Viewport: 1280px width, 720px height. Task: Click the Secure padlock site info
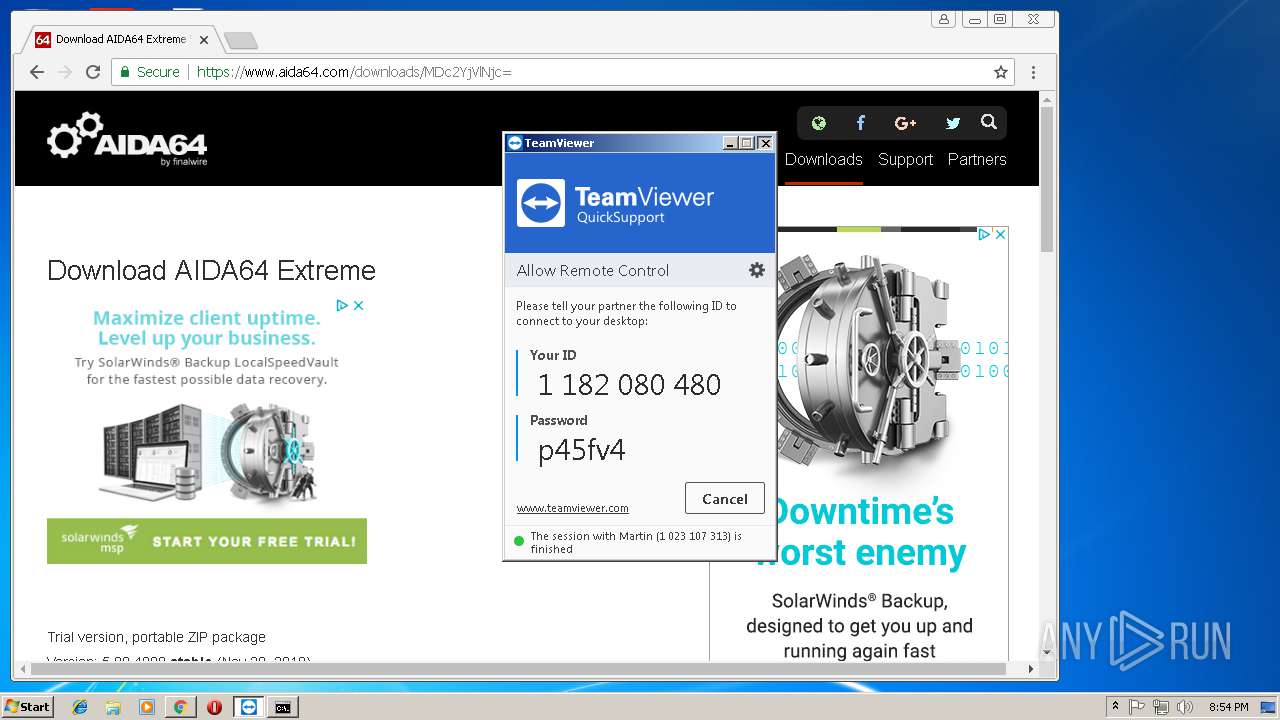(150, 72)
